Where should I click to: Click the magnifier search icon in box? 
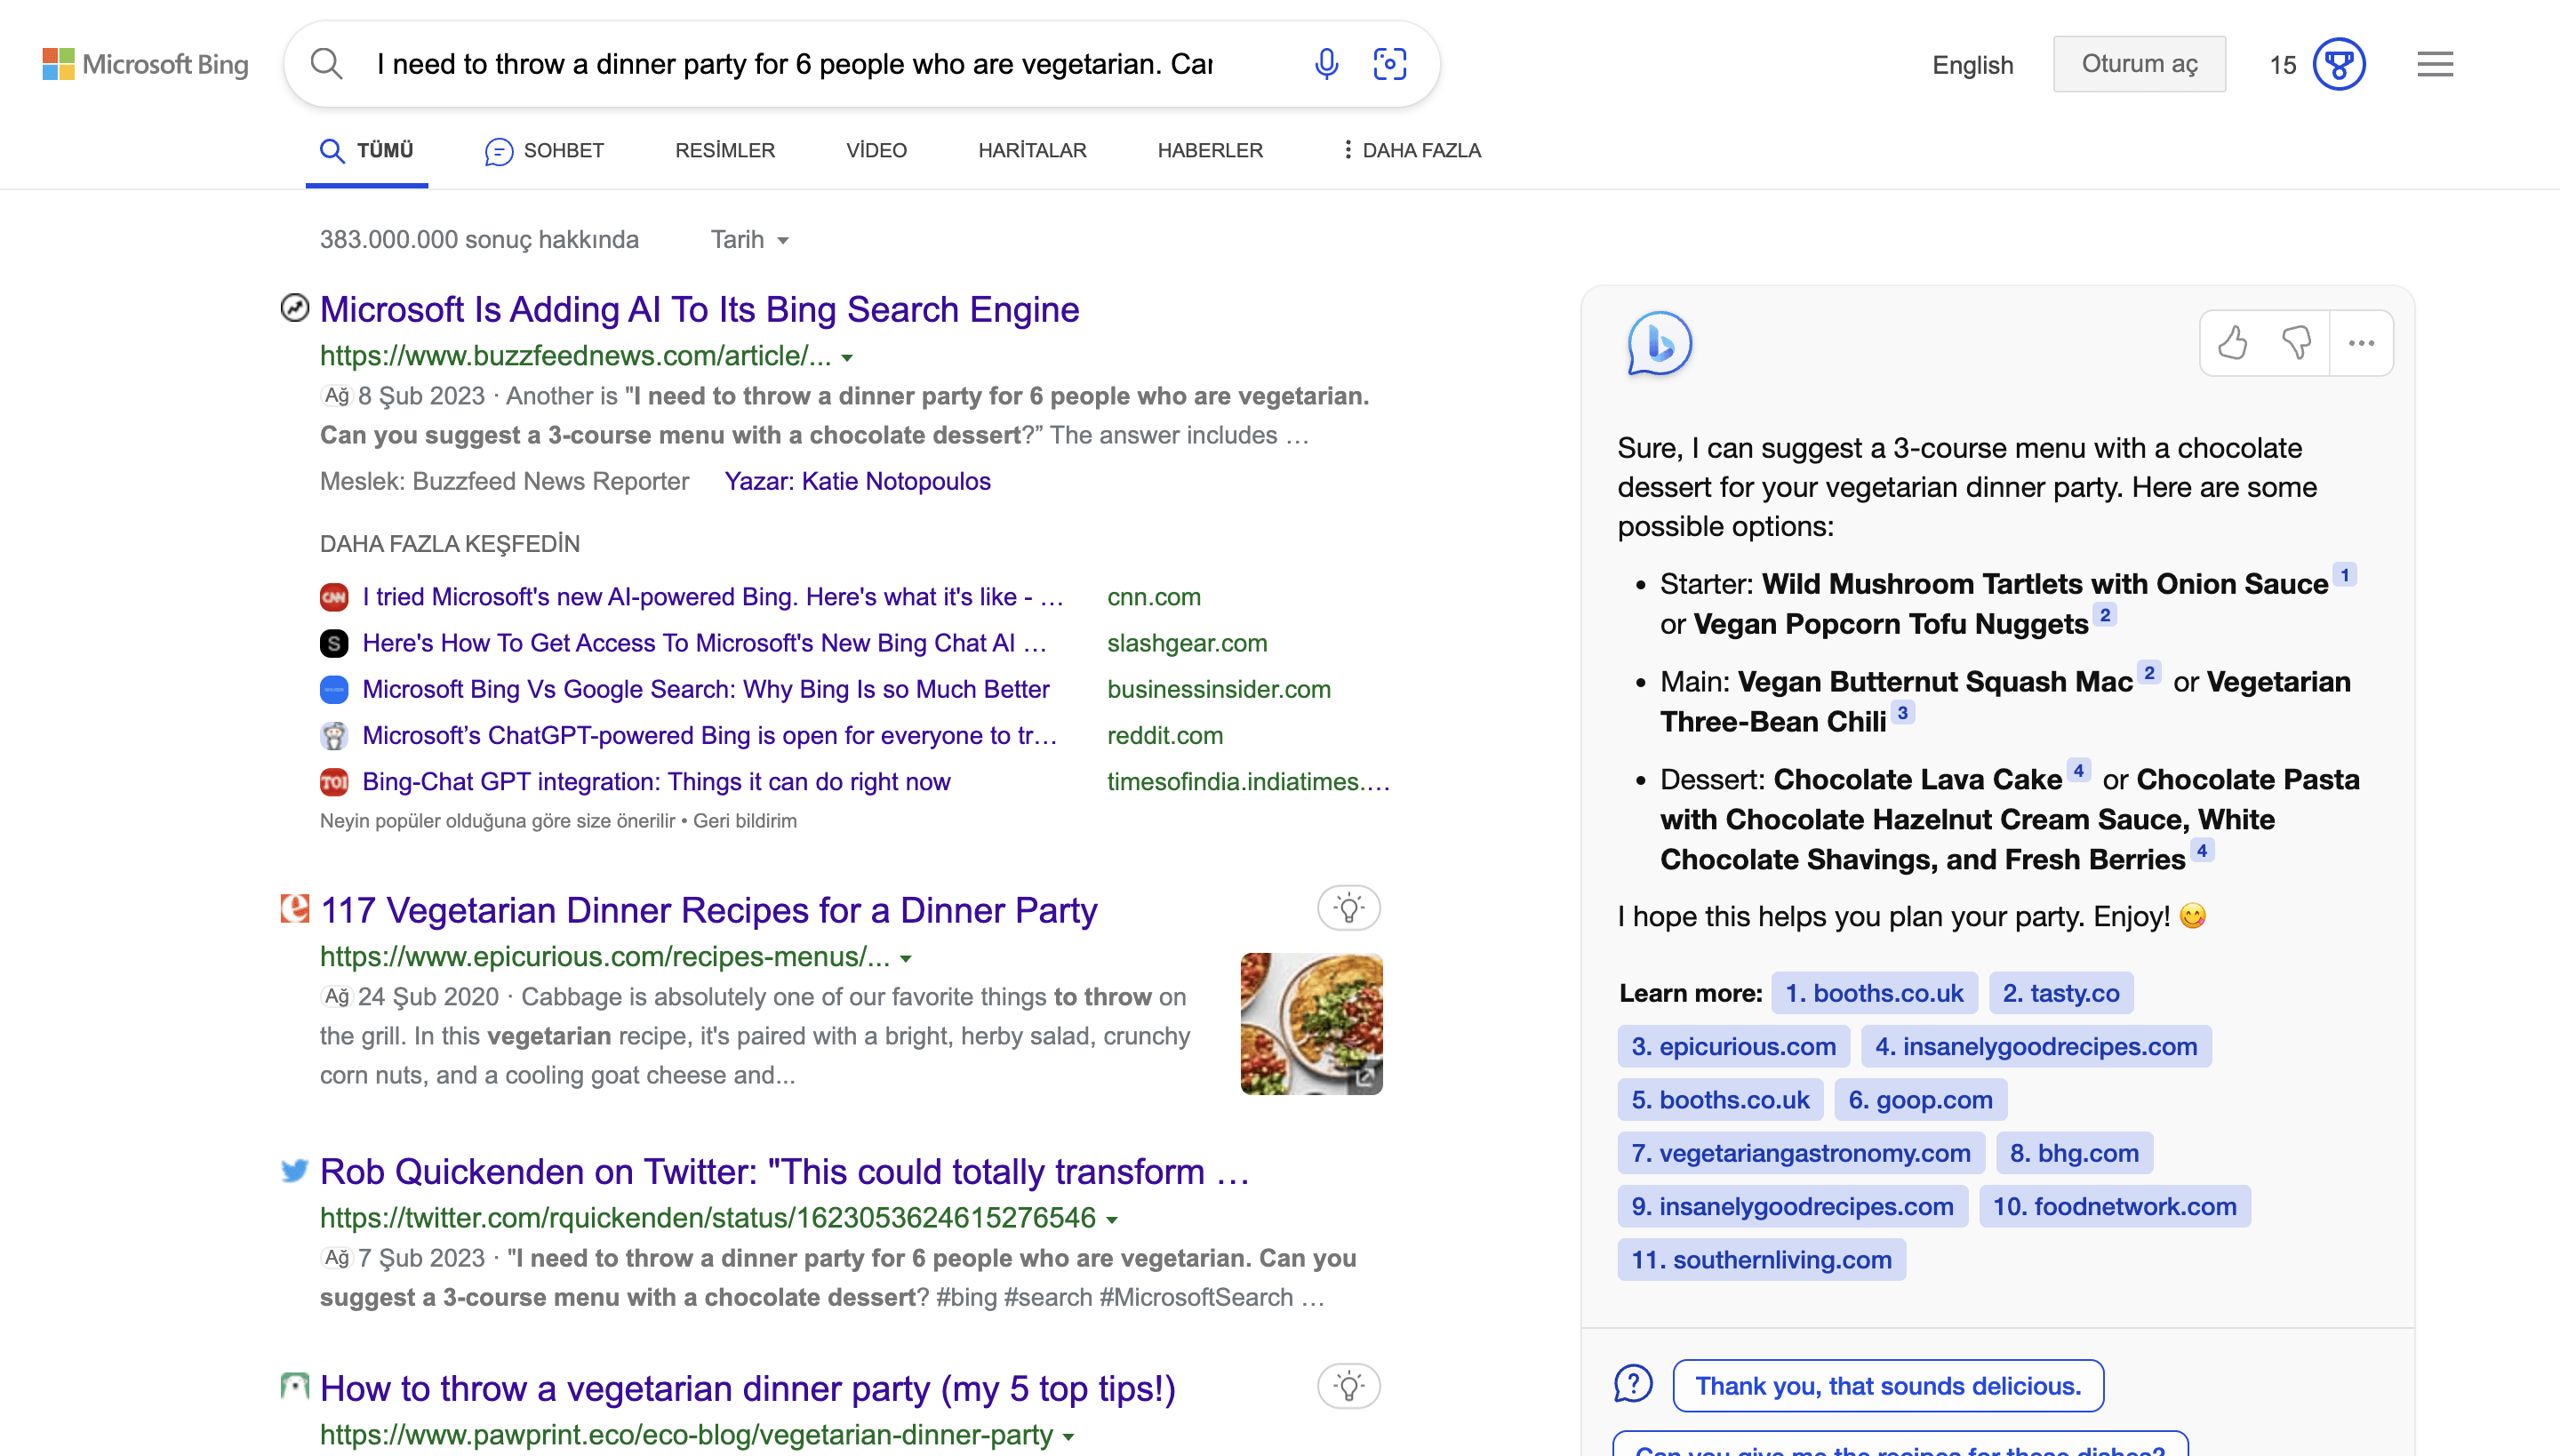point(326,64)
